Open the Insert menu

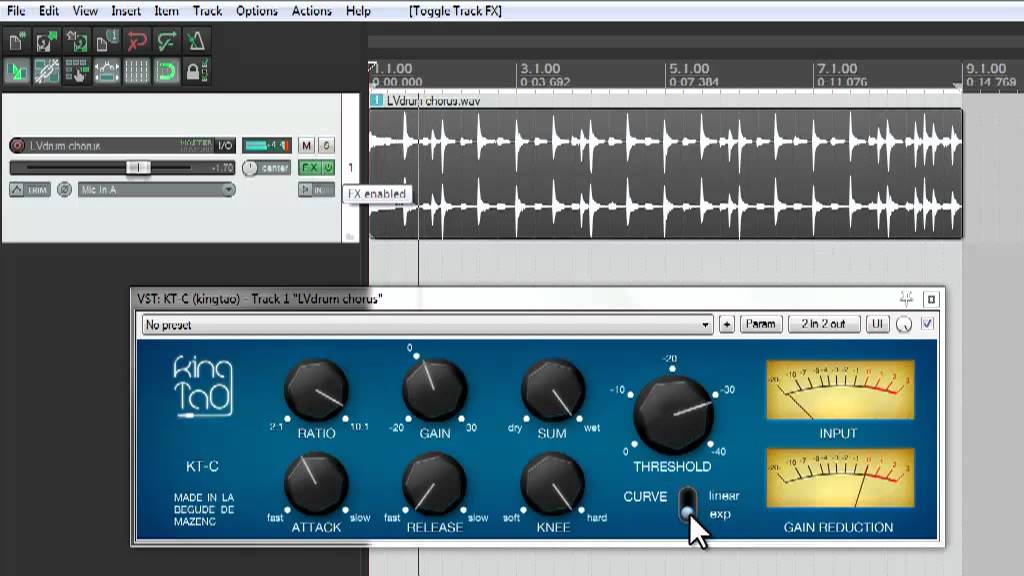coord(126,10)
